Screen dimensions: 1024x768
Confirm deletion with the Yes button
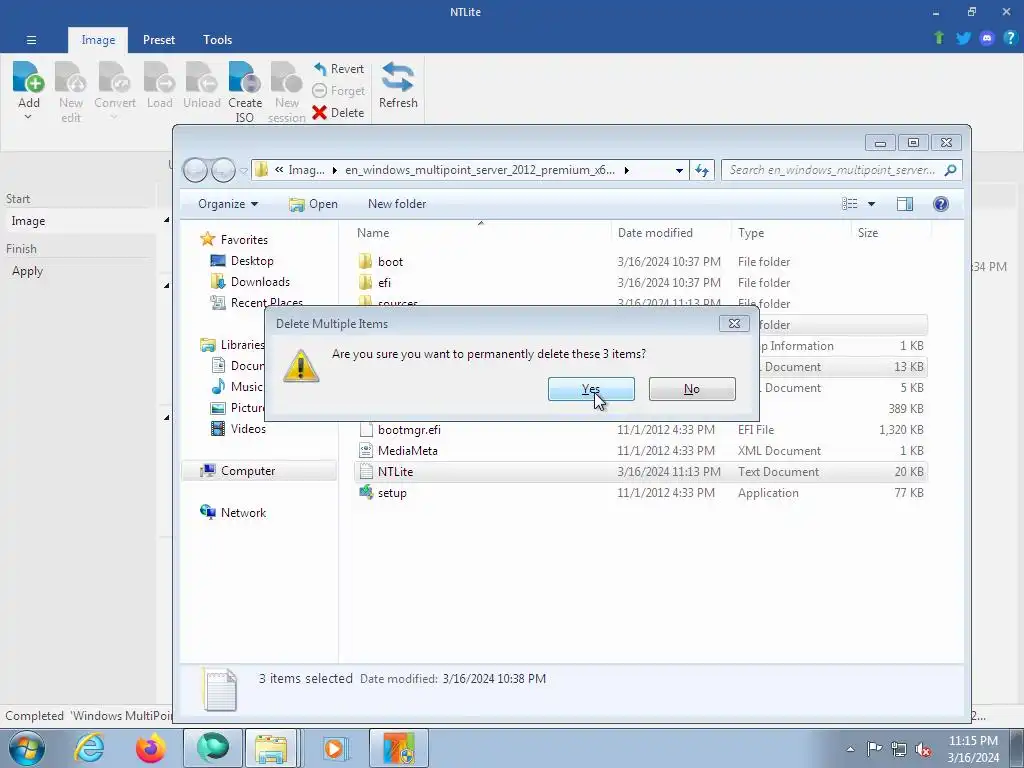coord(591,389)
